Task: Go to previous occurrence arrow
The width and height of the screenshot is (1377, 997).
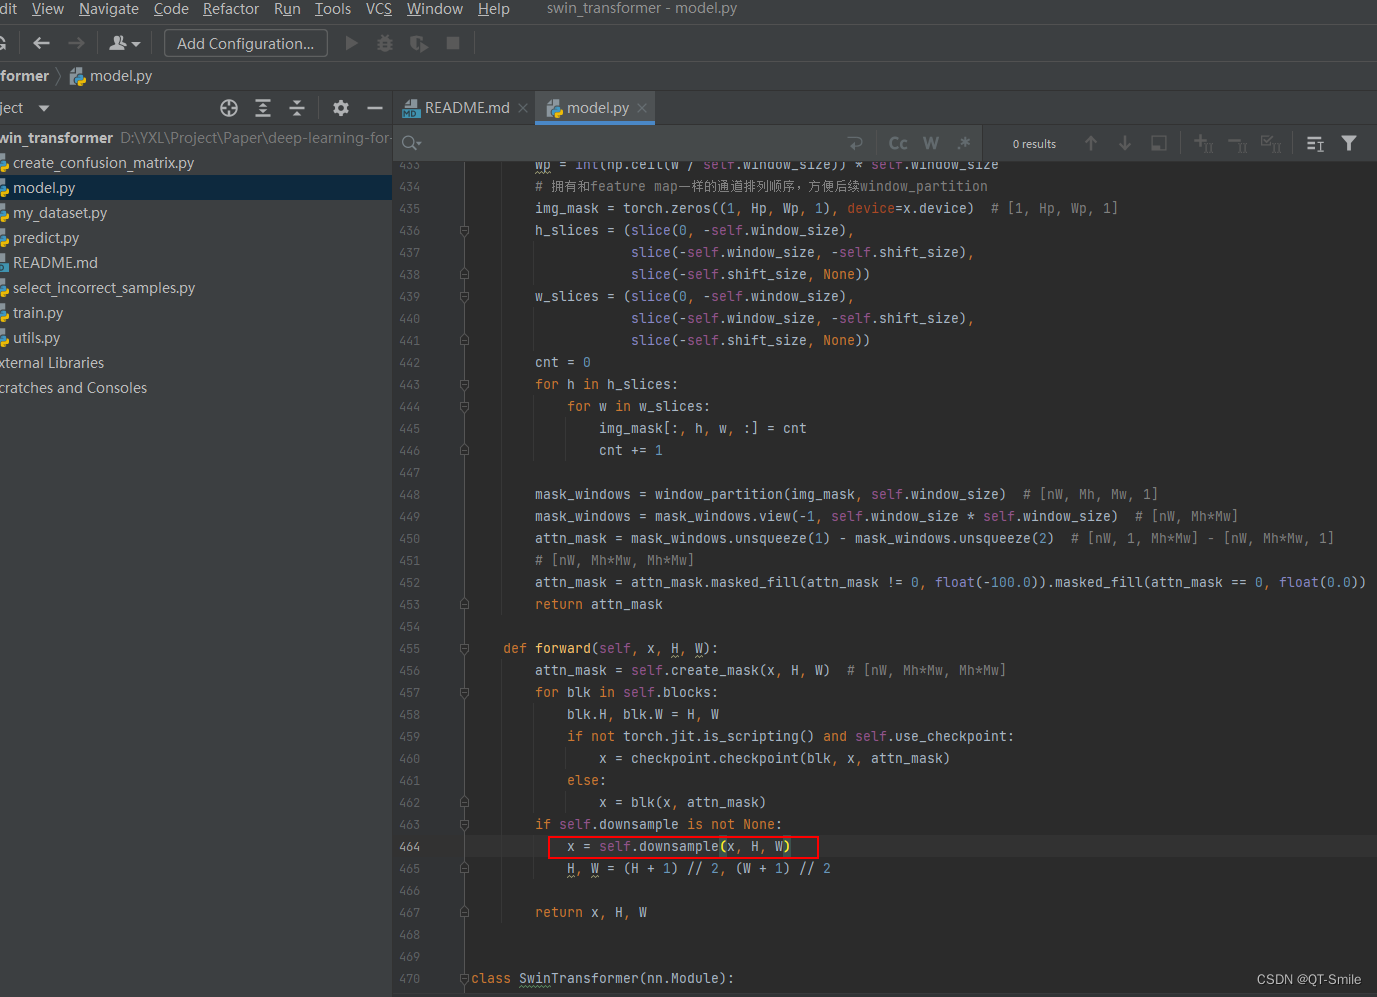Action: coord(1091,143)
